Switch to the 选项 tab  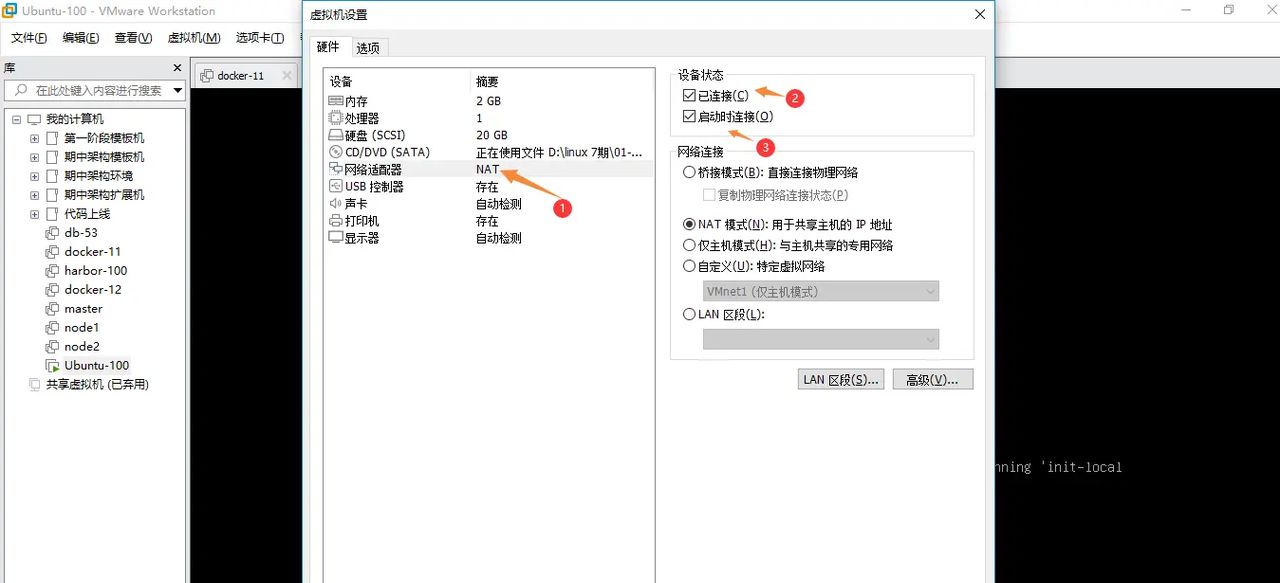coord(368,46)
